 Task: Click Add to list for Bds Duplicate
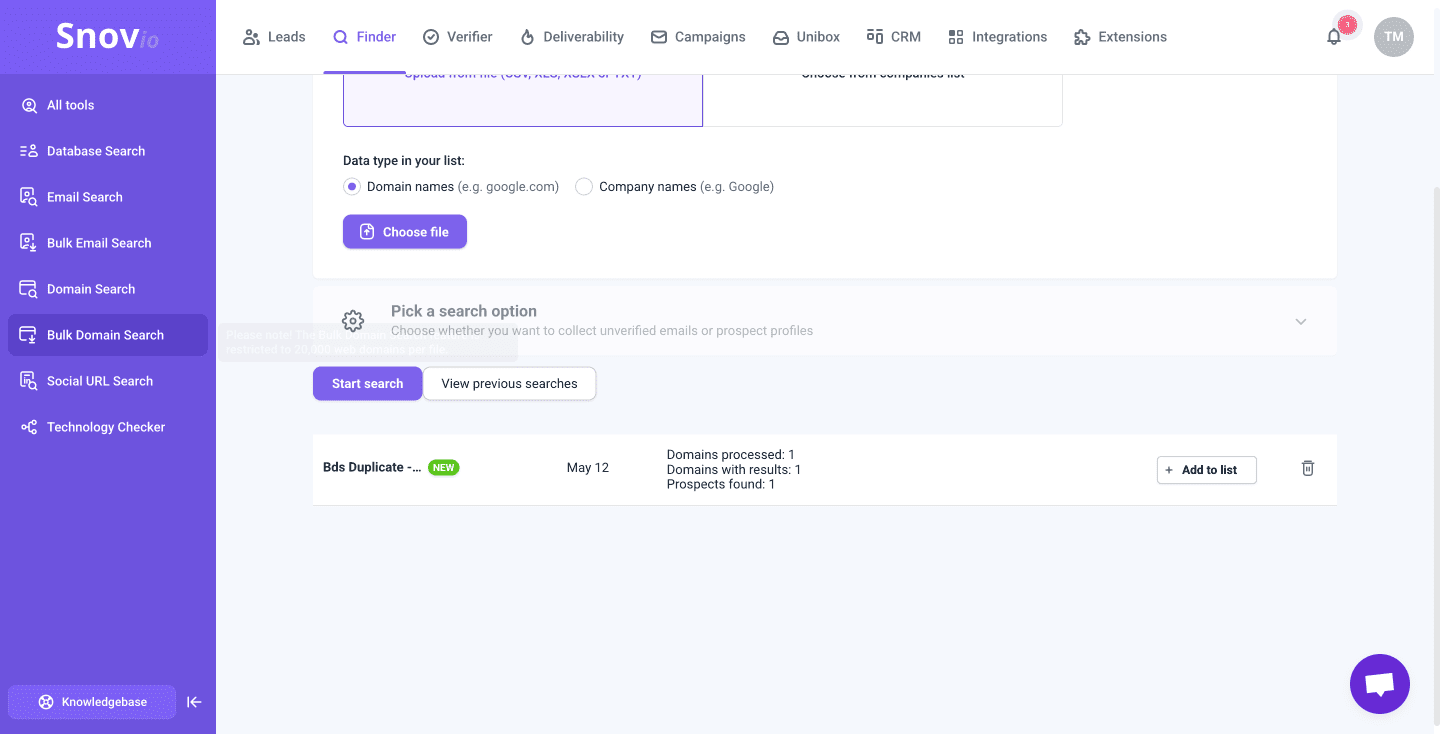pyautogui.click(x=1206, y=470)
